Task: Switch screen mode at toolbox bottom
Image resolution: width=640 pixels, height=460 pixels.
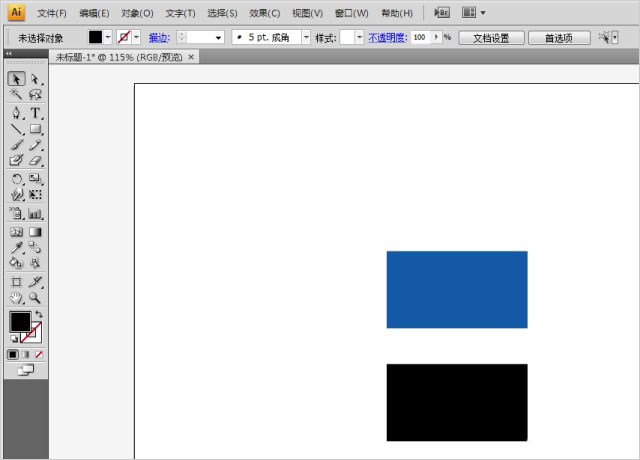Action: [x=25, y=370]
